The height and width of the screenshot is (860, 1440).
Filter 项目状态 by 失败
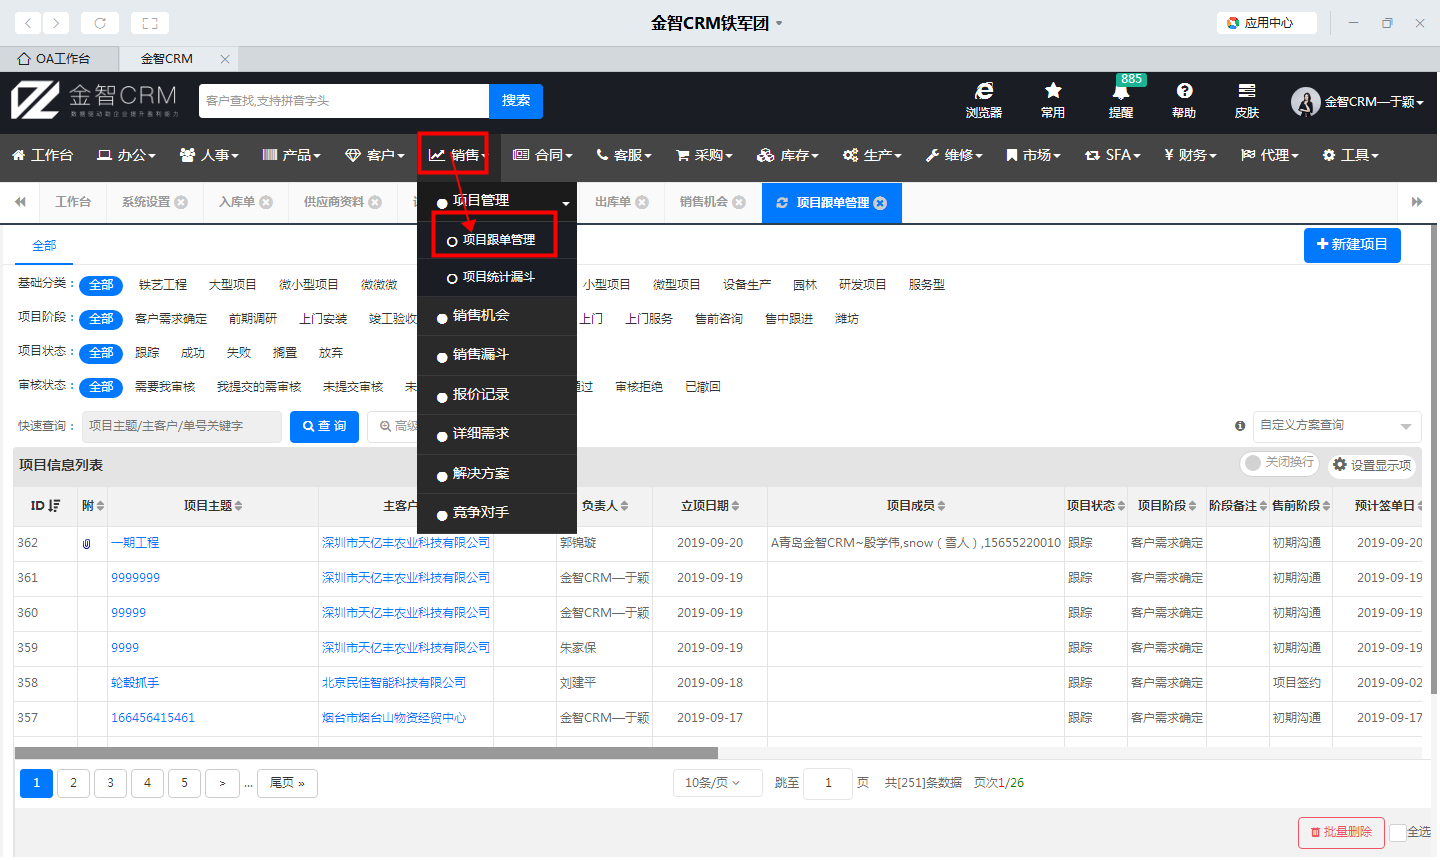click(239, 353)
